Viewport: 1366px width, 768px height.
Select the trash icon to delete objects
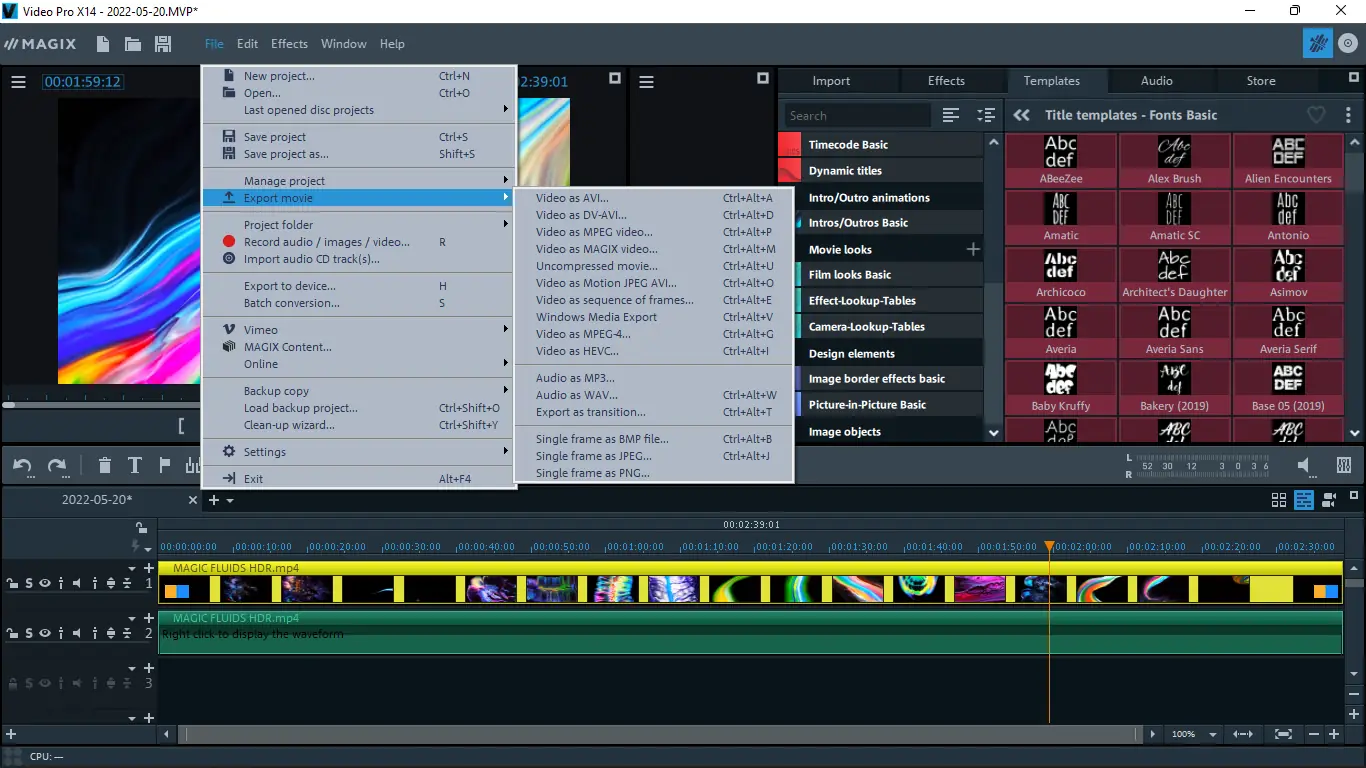[x=104, y=465]
